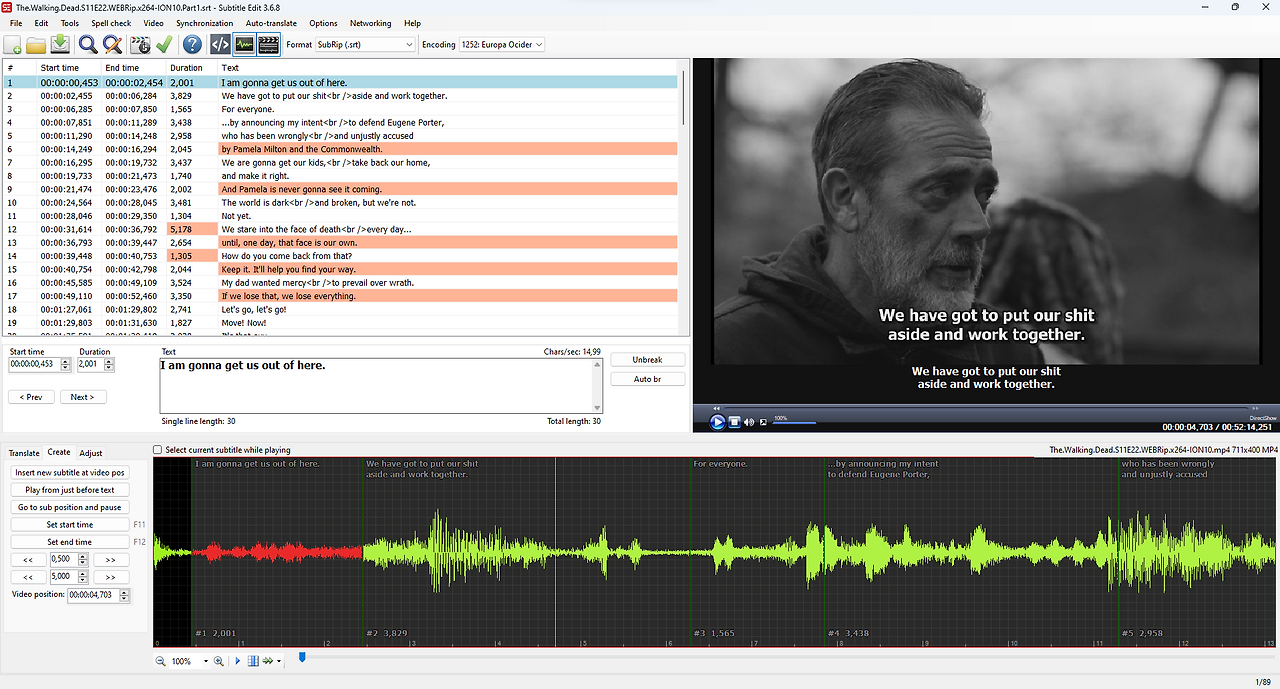Click the Start time column header
1280x689 pixels.
click(x=70, y=68)
